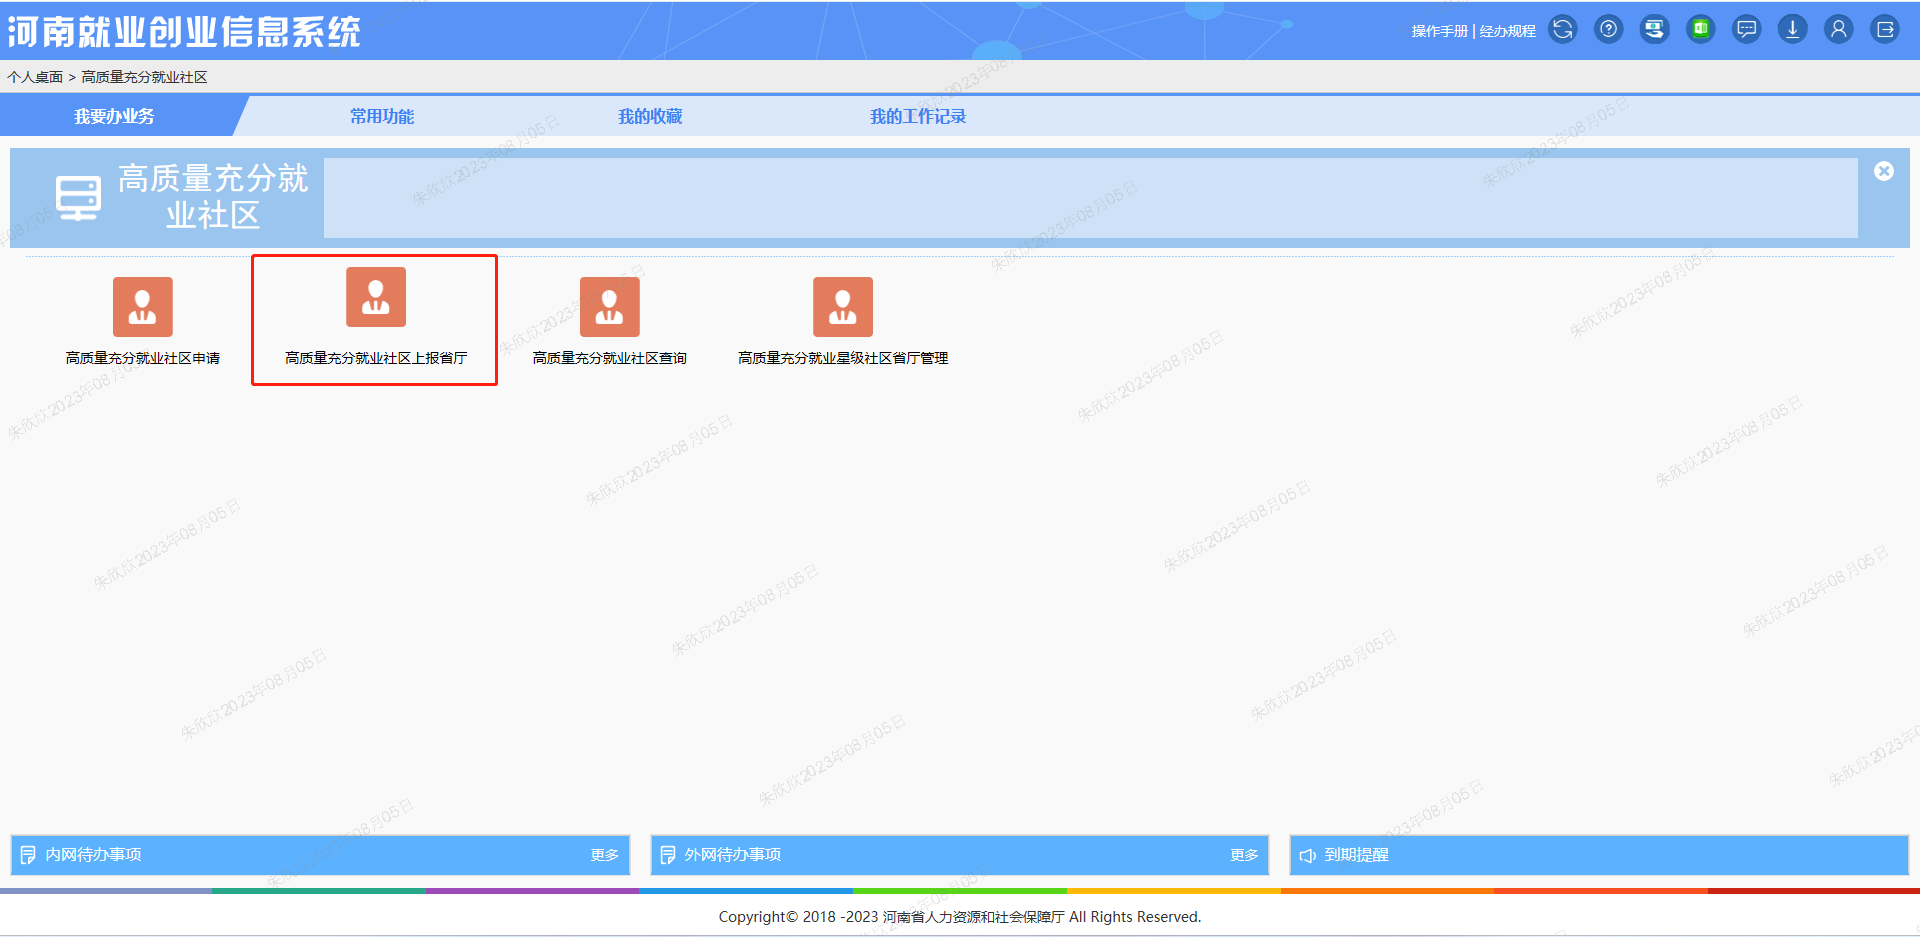The height and width of the screenshot is (937, 1920).
Task: Click the logout exit icon
Action: 1885,30
